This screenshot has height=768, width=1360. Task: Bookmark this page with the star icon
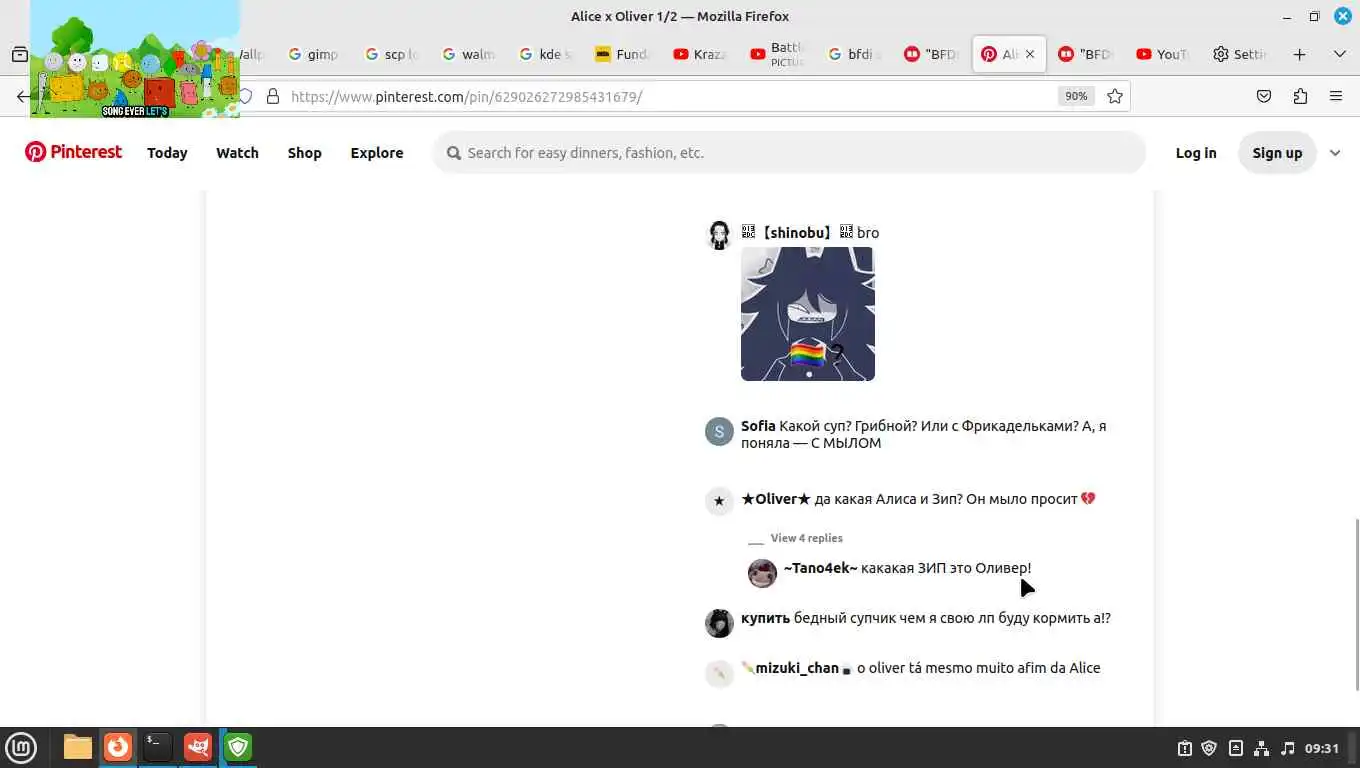(1115, 96)
